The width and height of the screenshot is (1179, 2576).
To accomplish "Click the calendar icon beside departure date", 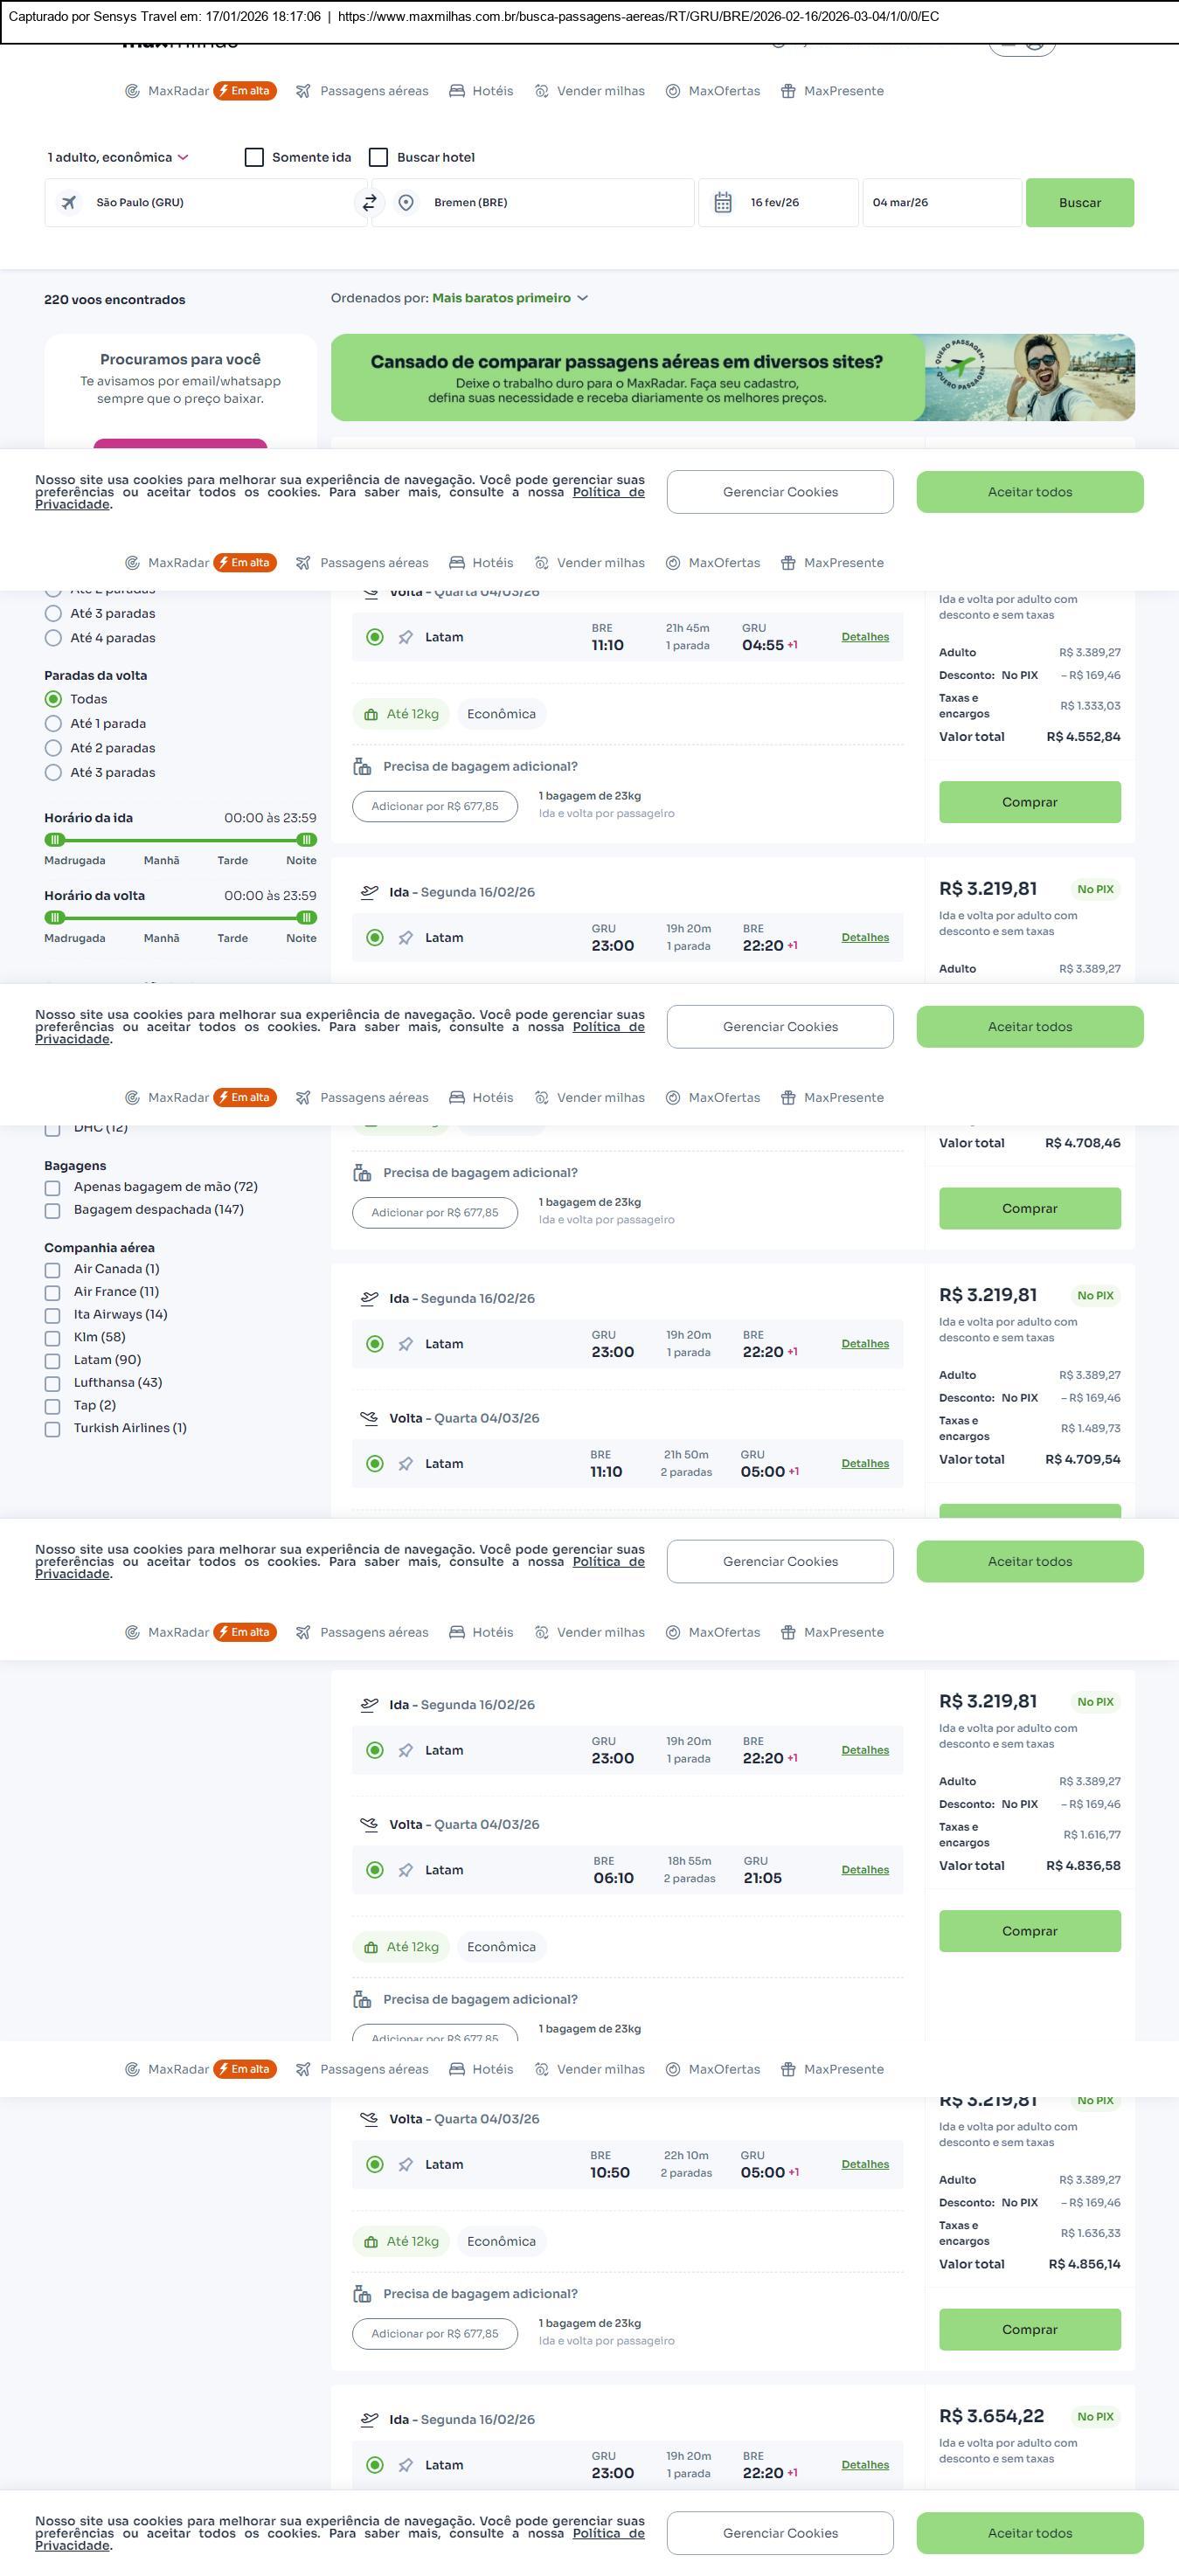I will pos(722,203).
